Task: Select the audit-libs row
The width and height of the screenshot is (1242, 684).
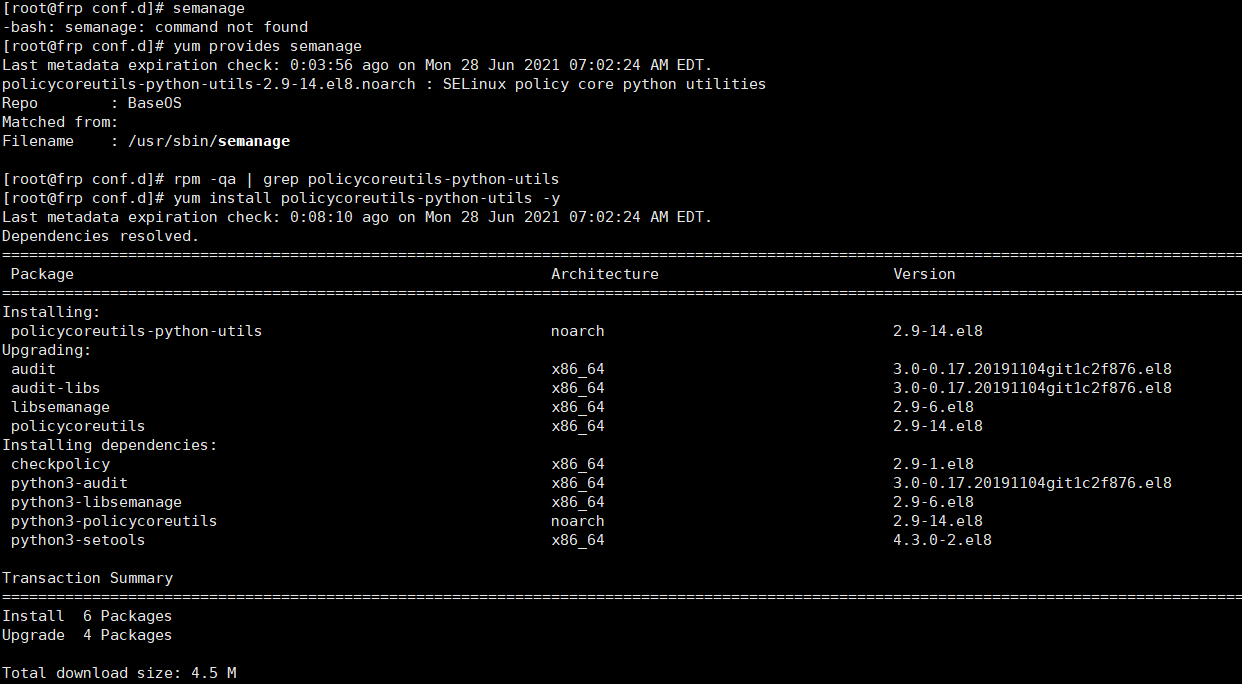Action: coord(55,388)
